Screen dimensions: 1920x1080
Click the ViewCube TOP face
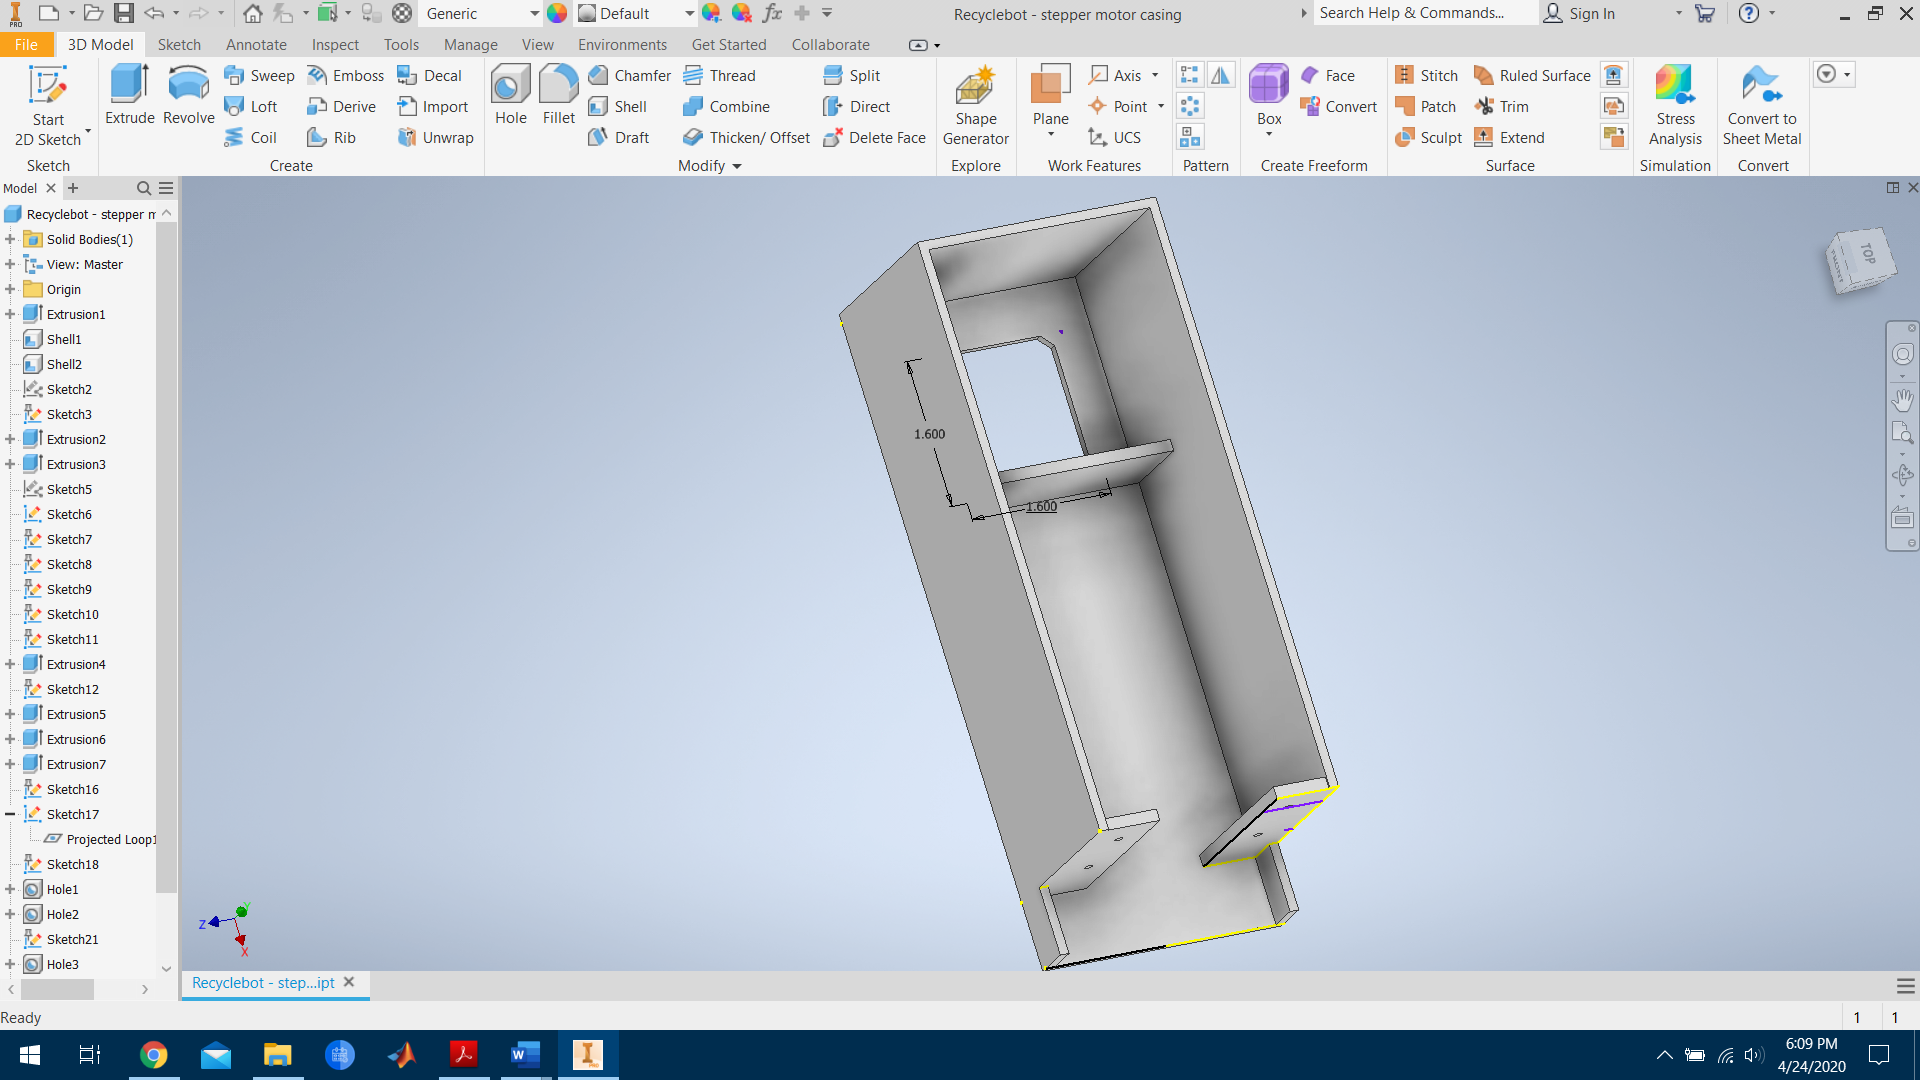click(1866, 254)
